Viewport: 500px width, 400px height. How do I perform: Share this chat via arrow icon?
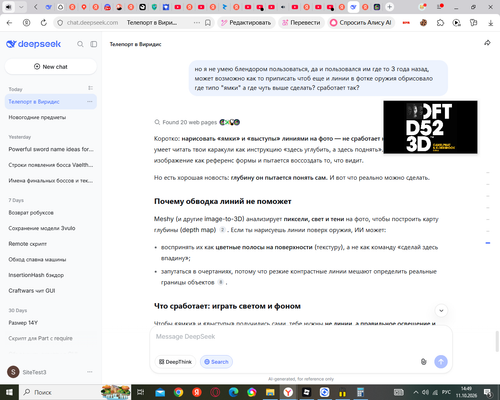tap(487, 43)
